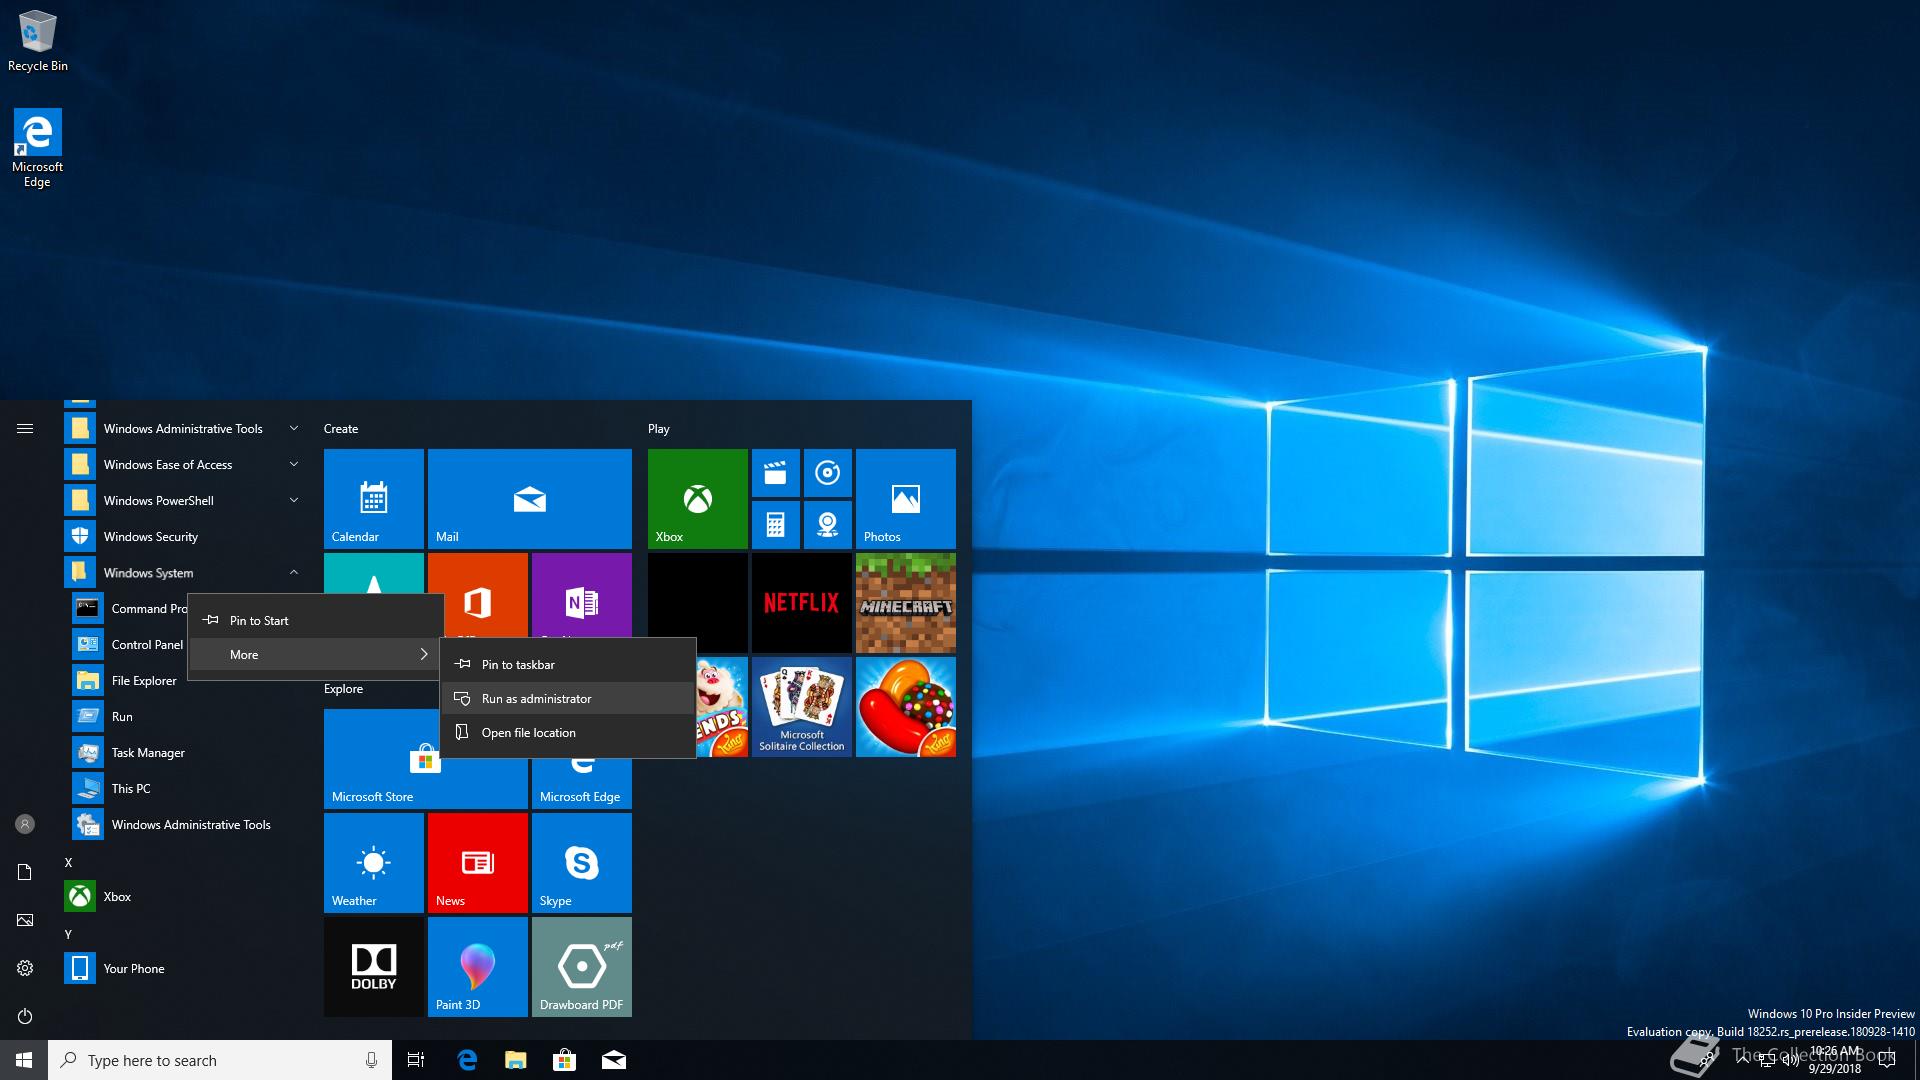Open the News tile
This screenshot has width=1920, height=1080.
click(478, 862)
